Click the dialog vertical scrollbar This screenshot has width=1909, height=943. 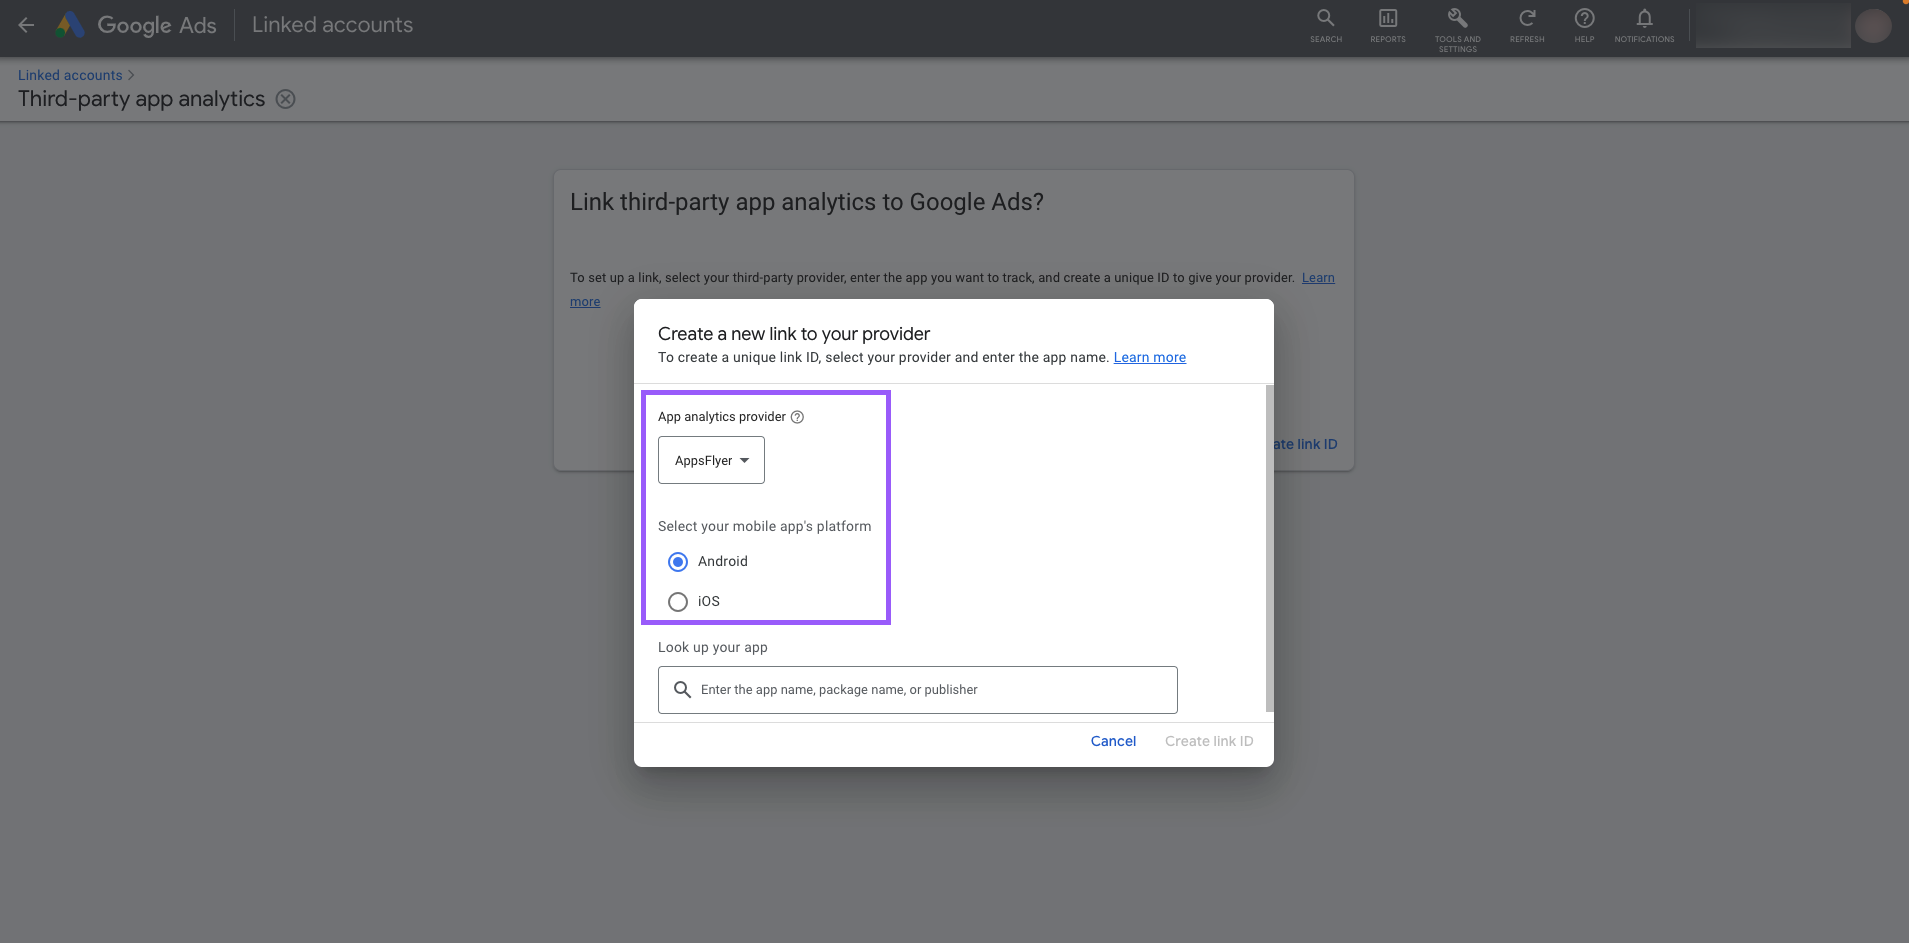(x=1270, y=548)
